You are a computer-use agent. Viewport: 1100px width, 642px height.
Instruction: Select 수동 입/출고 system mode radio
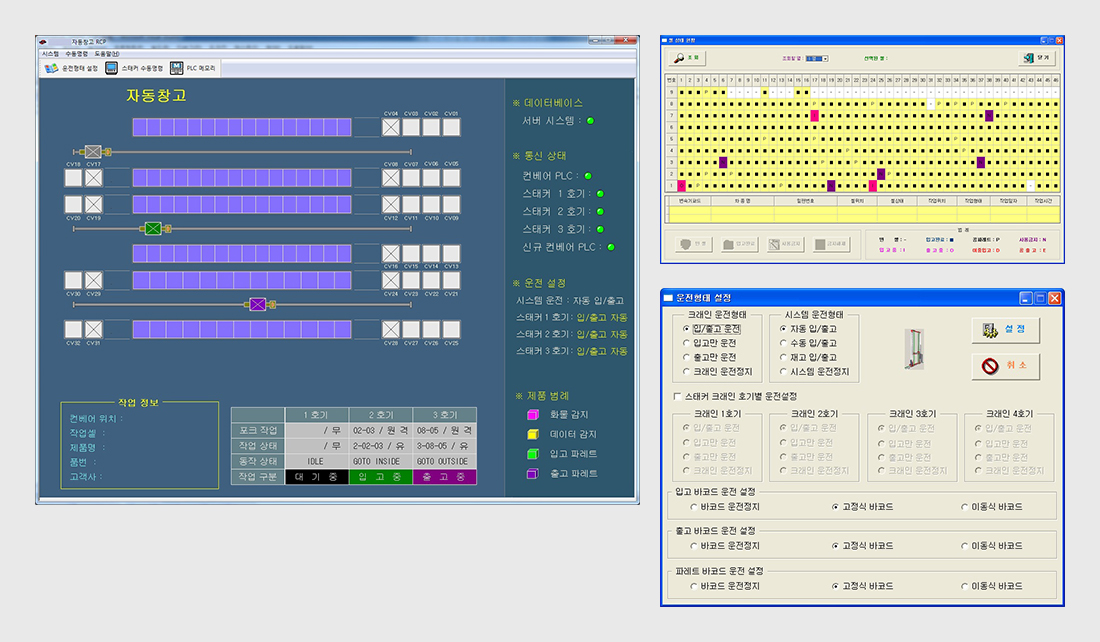(784, 343)
